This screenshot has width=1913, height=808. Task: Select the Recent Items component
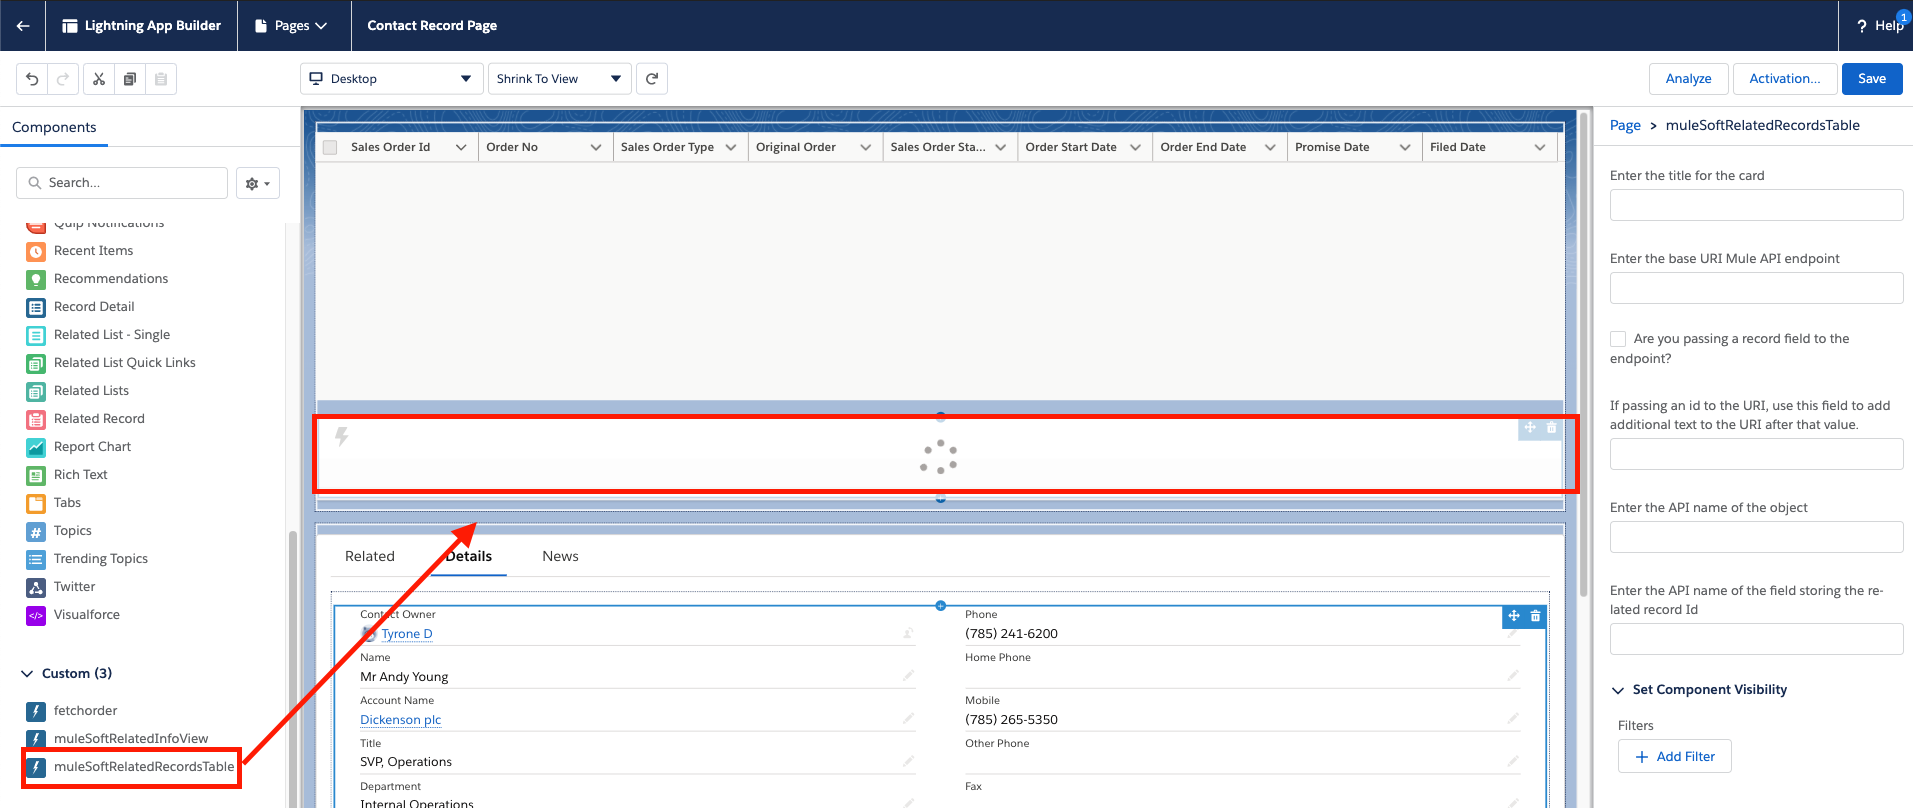(94, 251)
